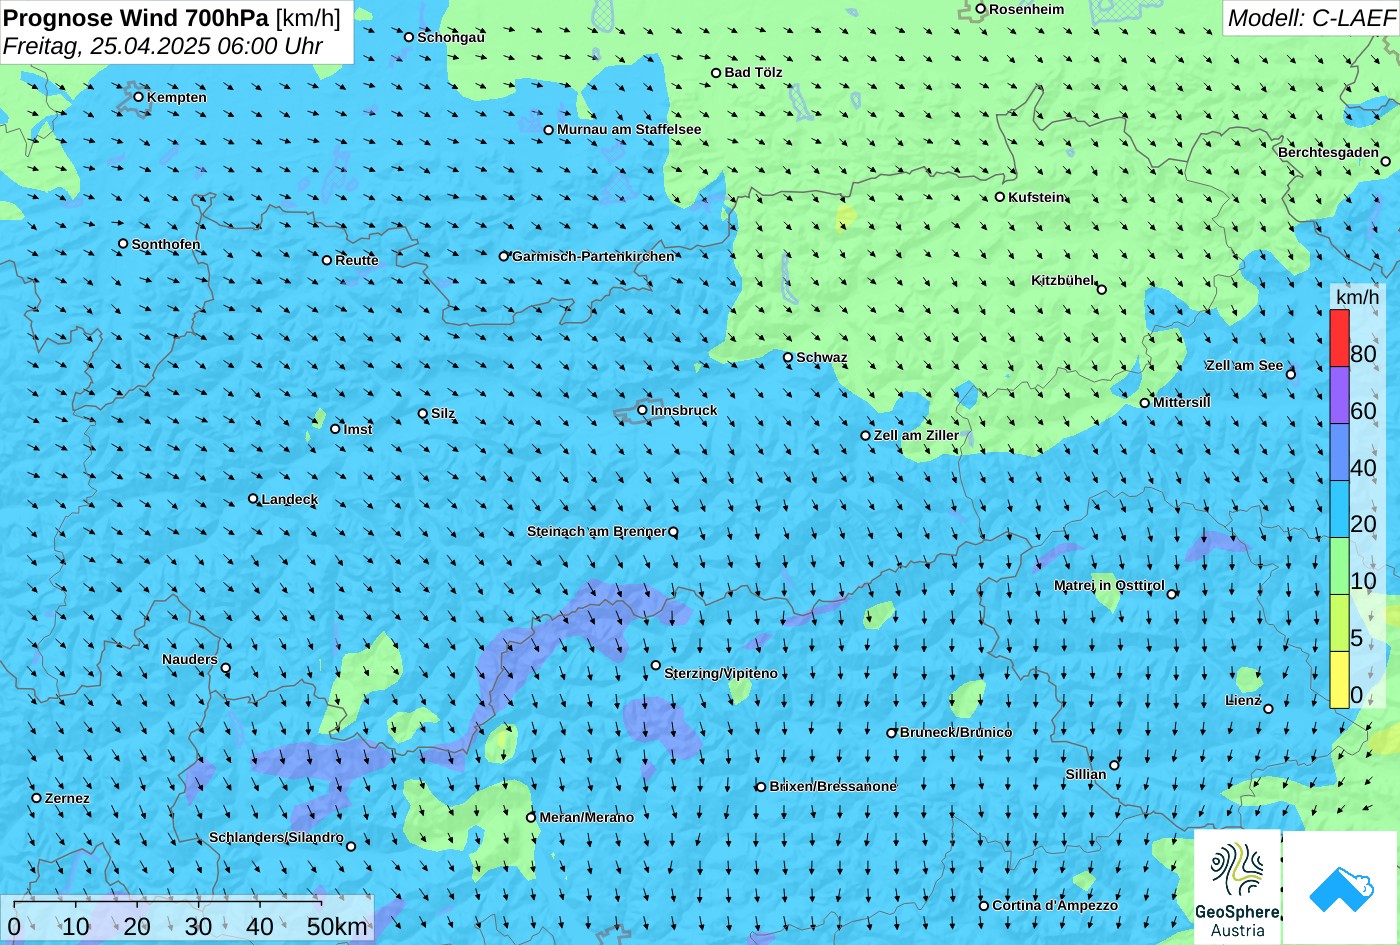Click the '50km' scale bar label
Image resolution: width=1400 pixels, height=945 pixels.
337,927
